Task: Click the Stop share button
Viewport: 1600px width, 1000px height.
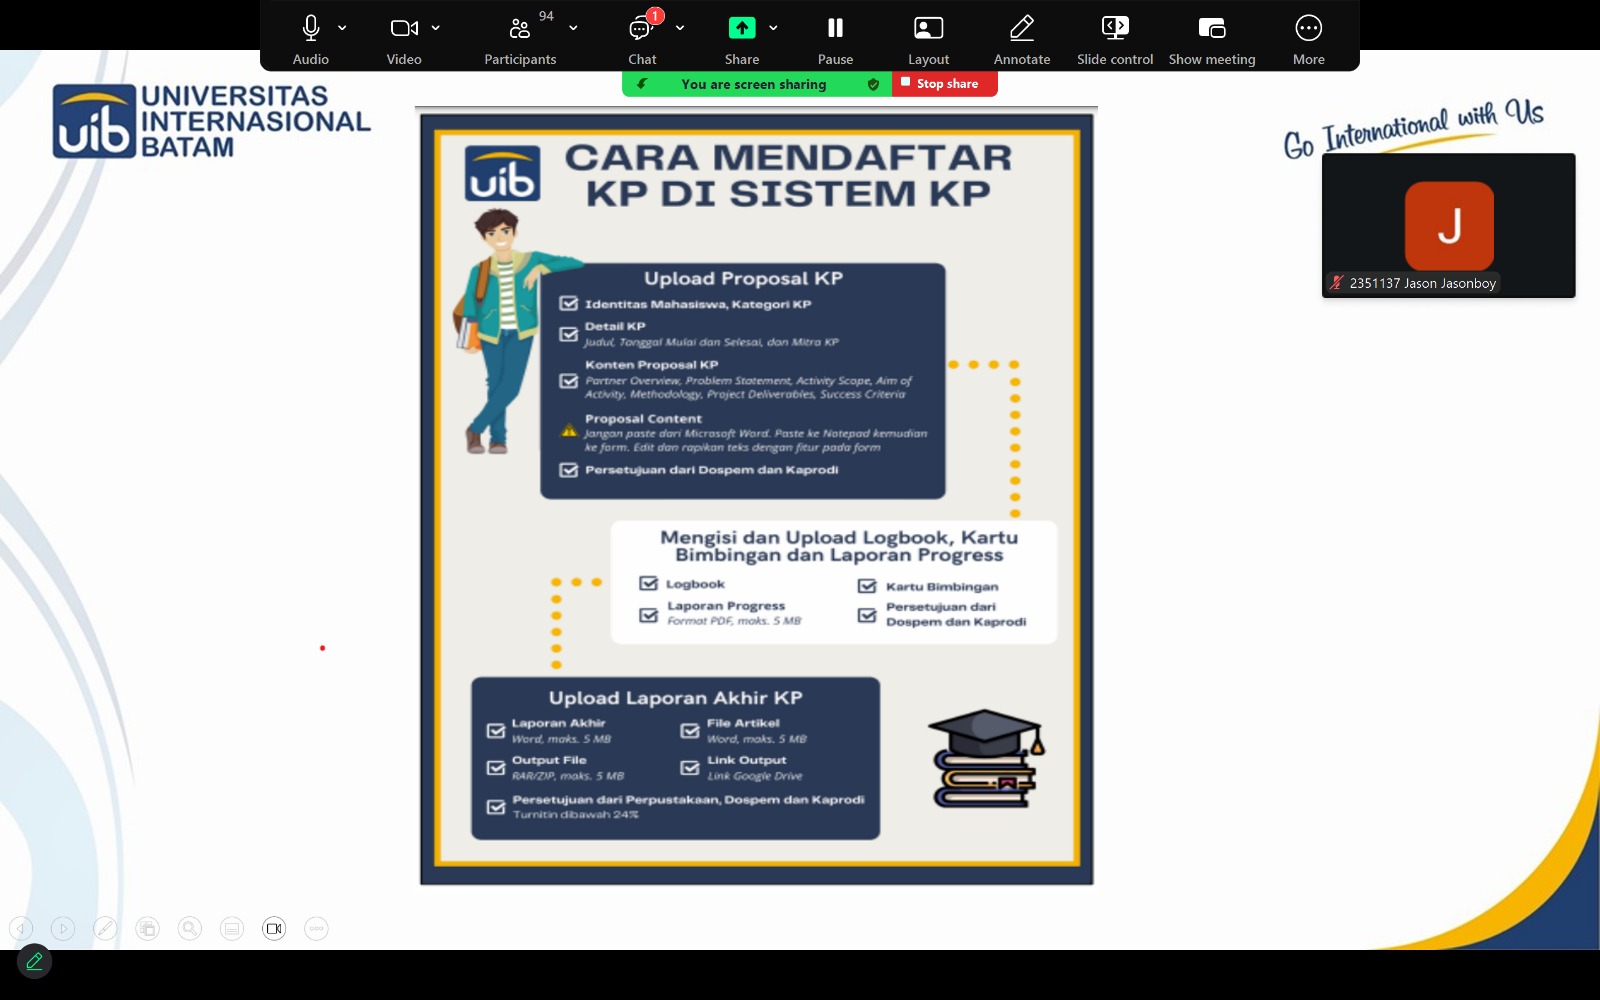Action: coord(945,84)
